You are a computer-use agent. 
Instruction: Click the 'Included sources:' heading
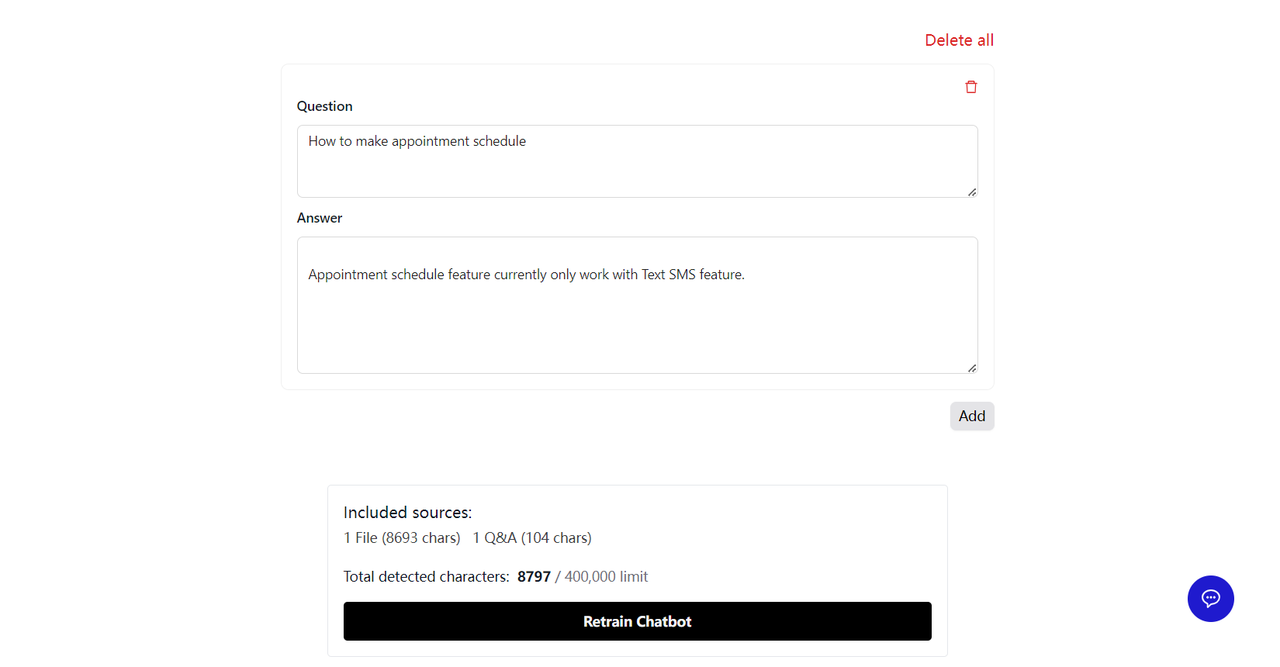click(407, 512)
